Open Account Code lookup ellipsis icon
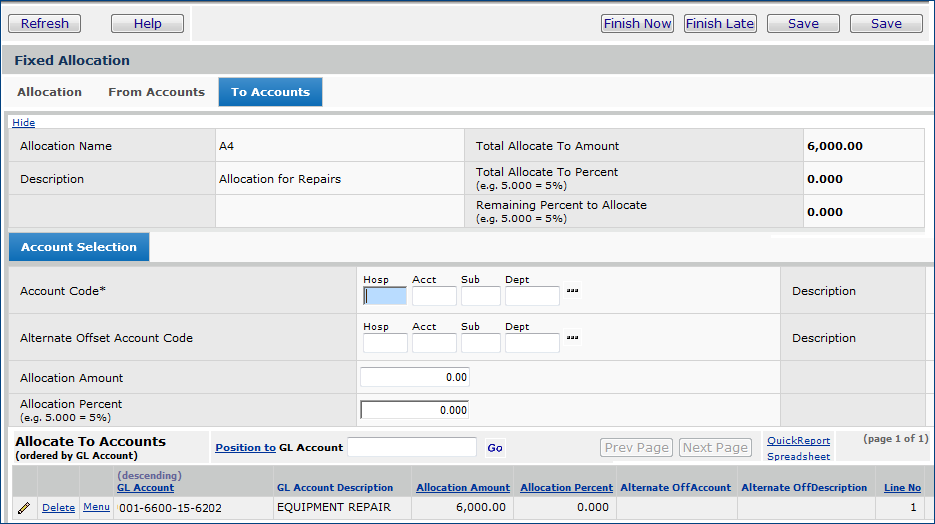Screen dimensions: 935x524 coord(572,291)
